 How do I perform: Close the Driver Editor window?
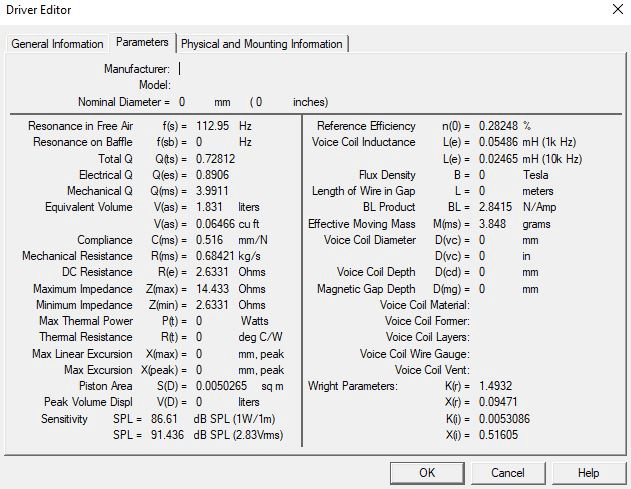pos(618,10)
